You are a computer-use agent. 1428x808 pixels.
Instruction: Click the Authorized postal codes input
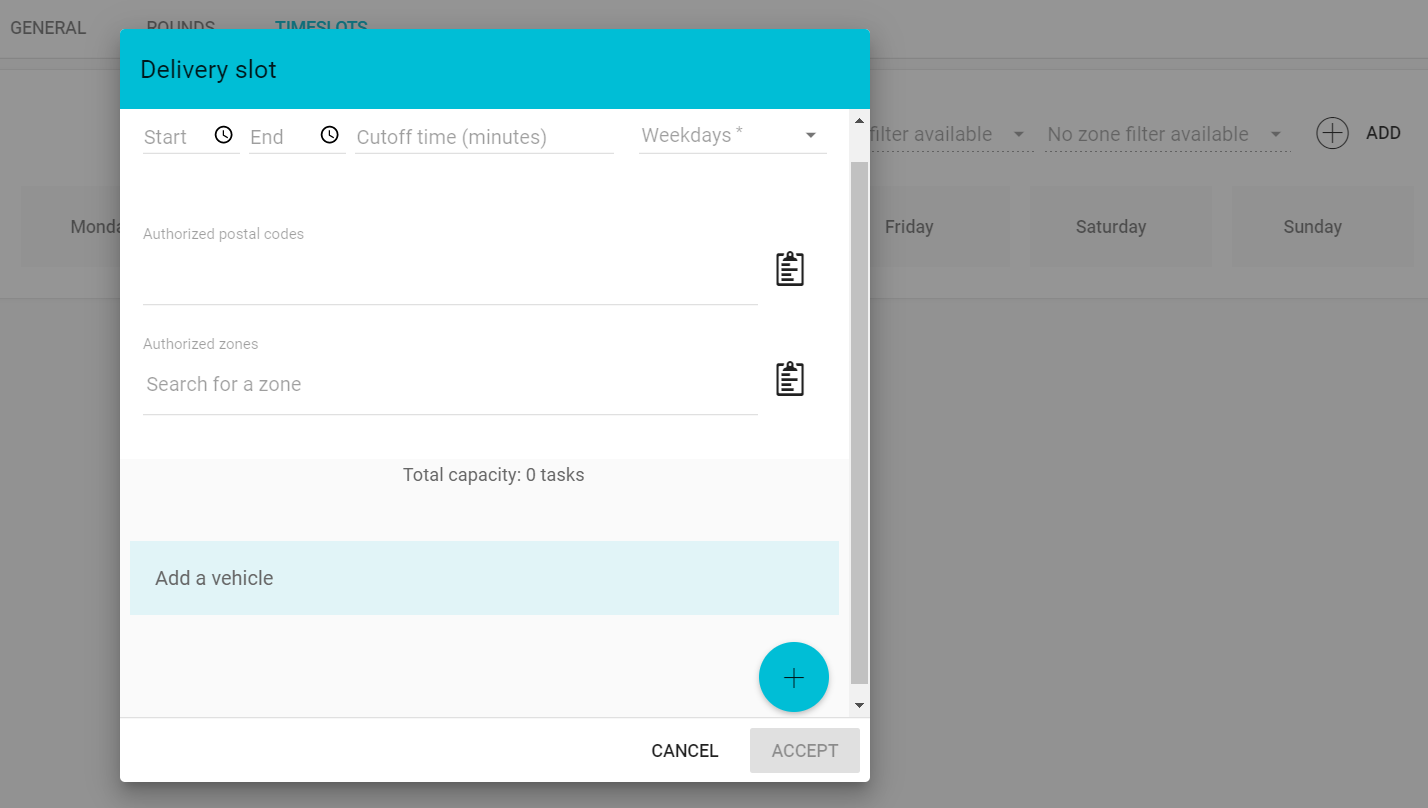pyautogui.click(x=450, y=274)
